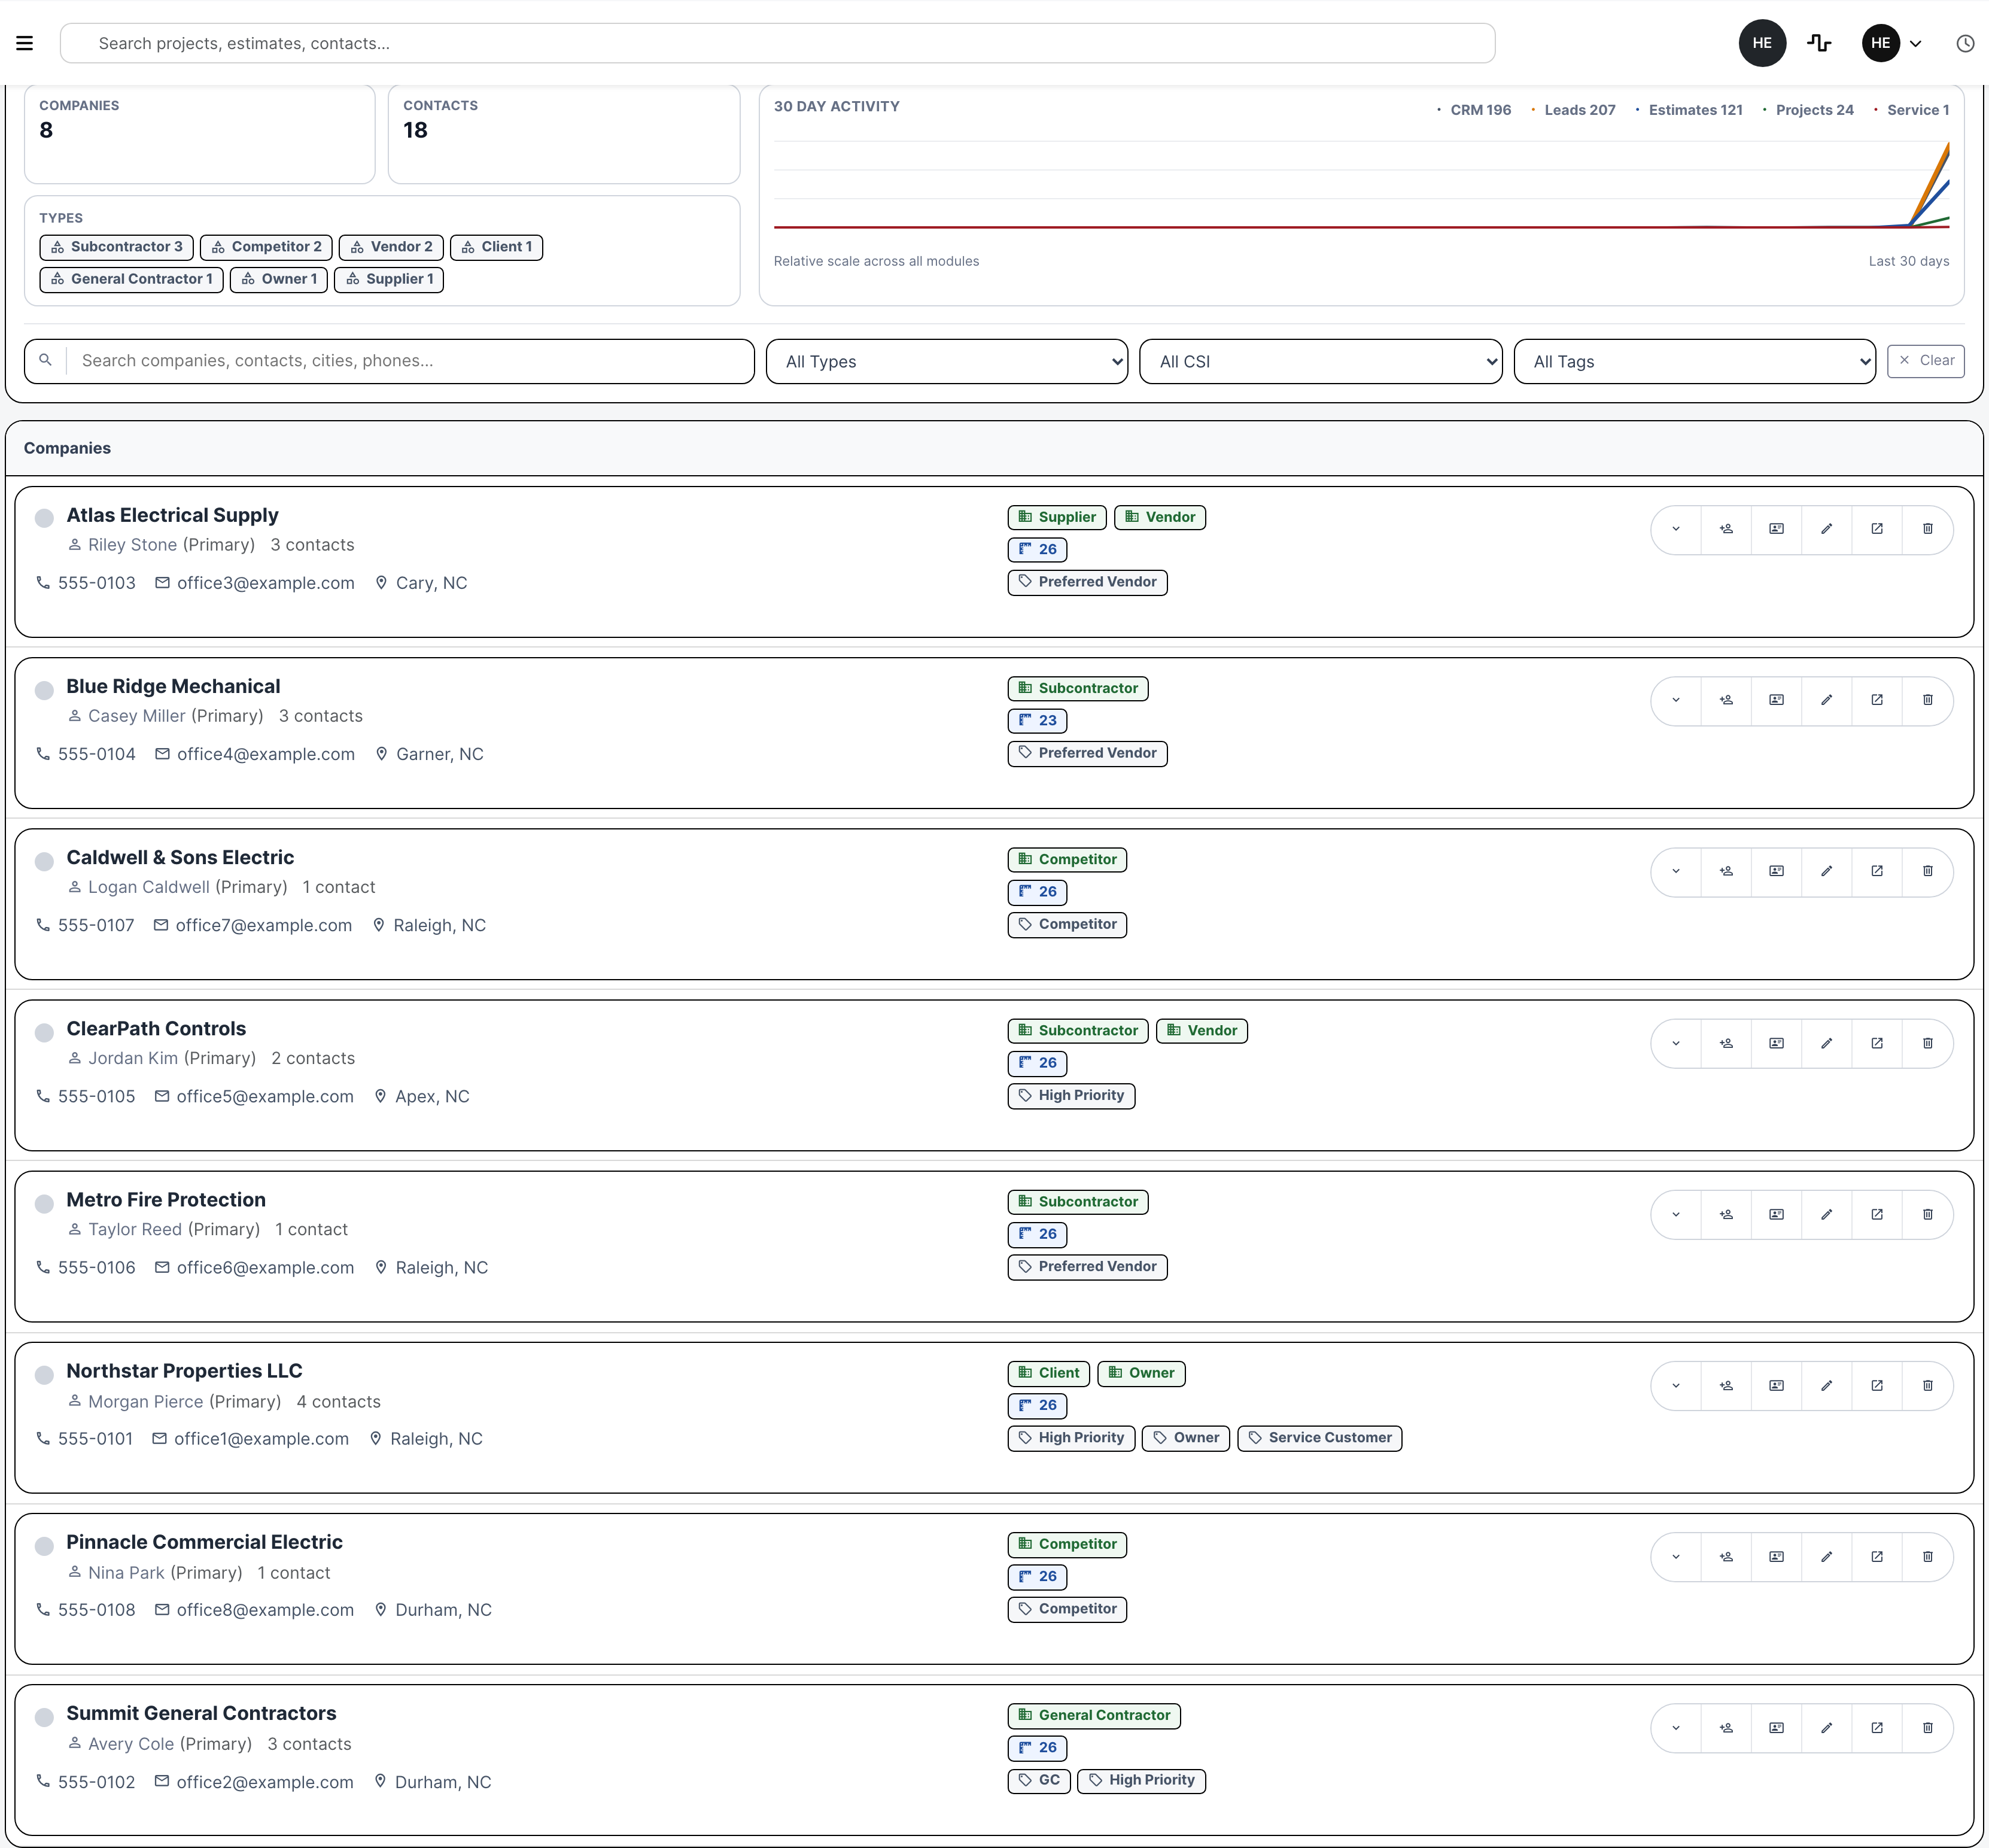Viewport: 1989px width, 1848px height.
Task: Open the Northstar Properties LLC company name
Action: [x=184, y=1371]
